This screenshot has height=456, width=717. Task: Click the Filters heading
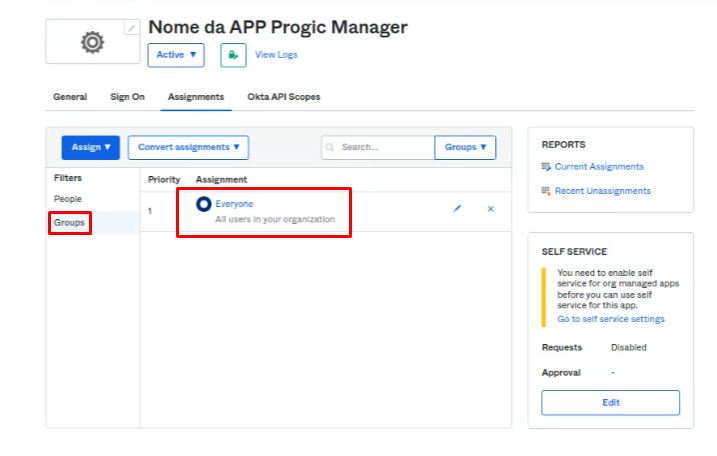tap(68, 178)
